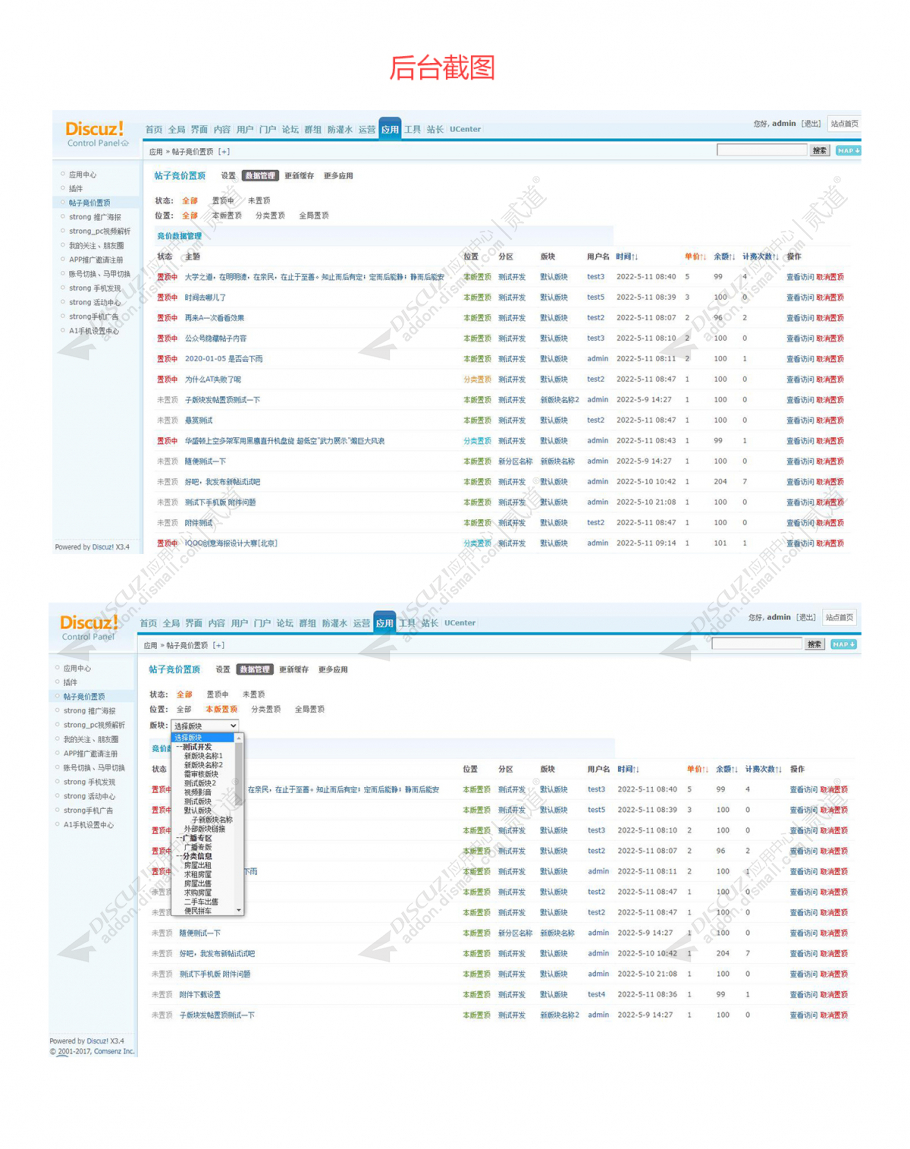This screenshot has height=1149, width=910.
Task: Click the 搜索 button in the lower screenshot
Action: coord(814,644)
